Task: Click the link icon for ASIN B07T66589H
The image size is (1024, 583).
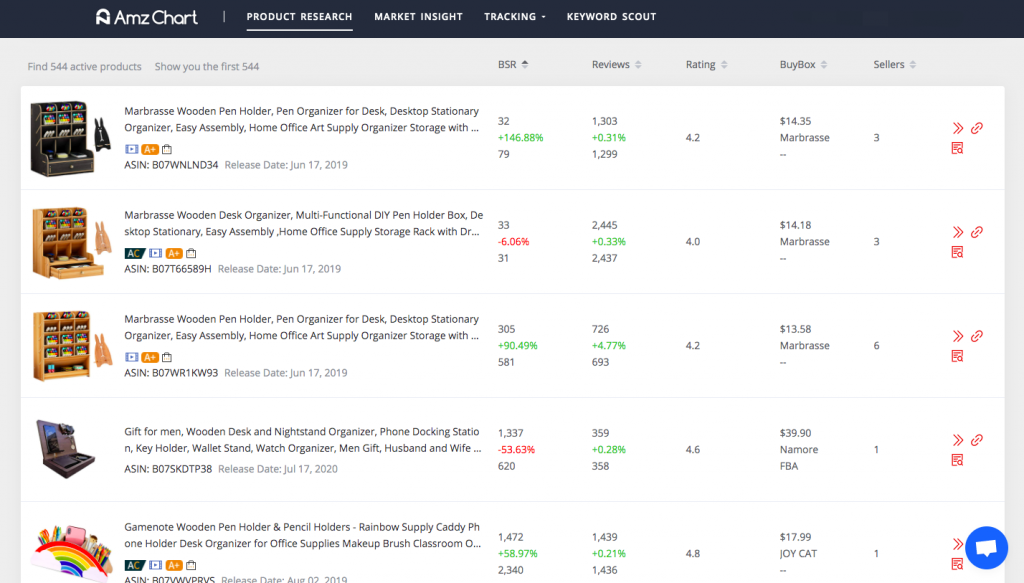Action: click(x=977, y=232)
